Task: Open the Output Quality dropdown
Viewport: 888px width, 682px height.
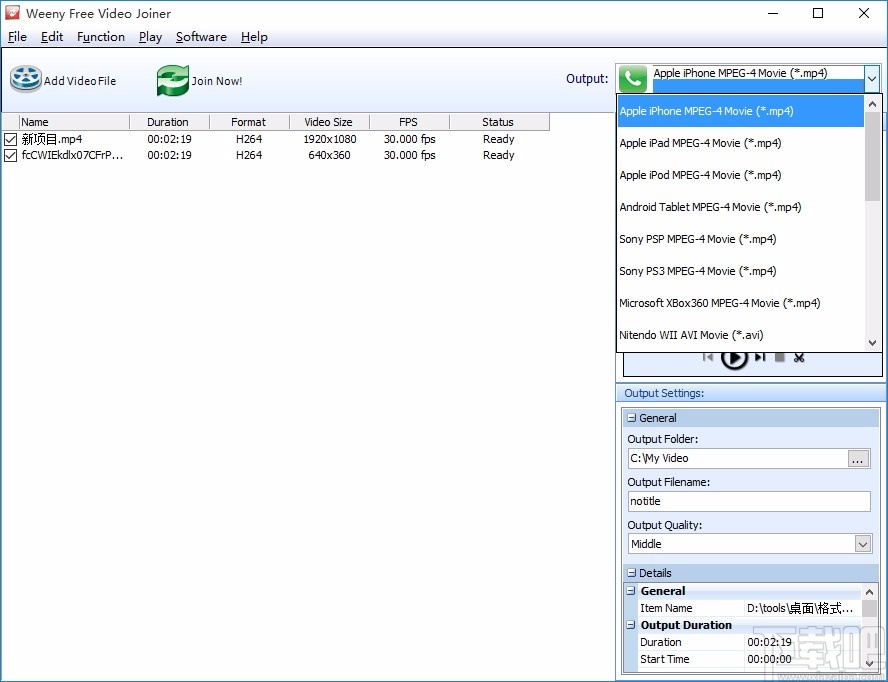Action: [863, 544]
